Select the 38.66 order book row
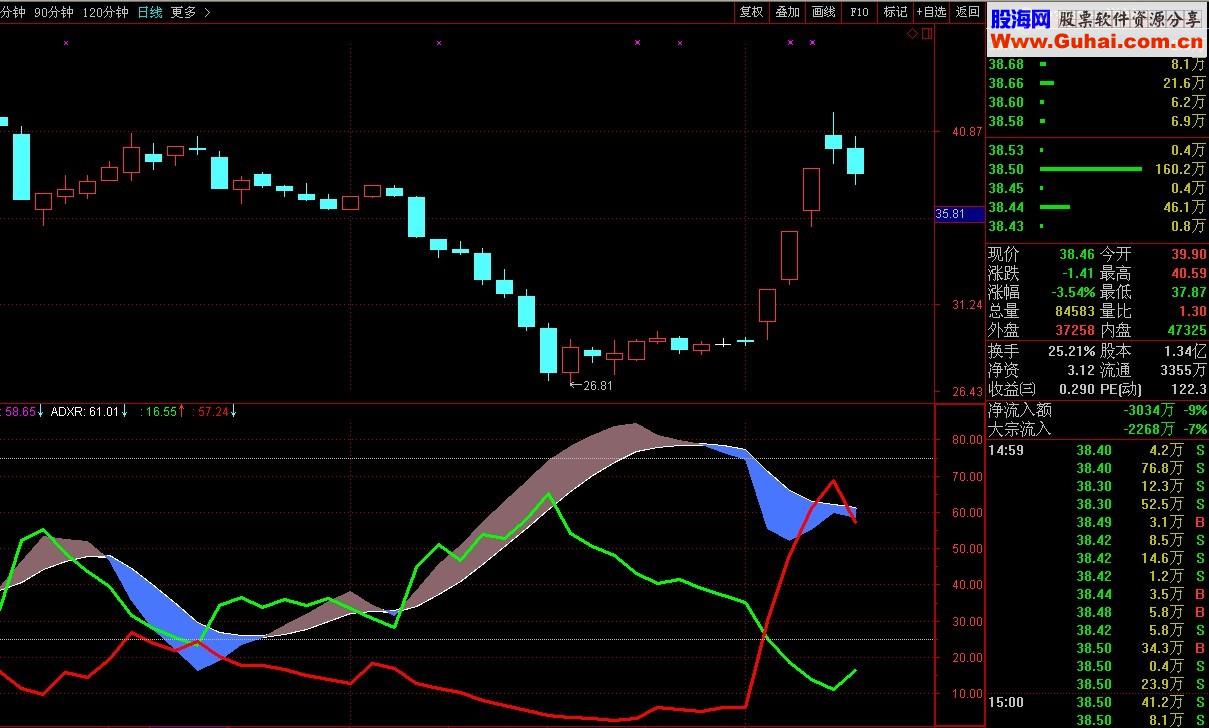This screenshot has height=728, width=1209. [x=1097, y=84]
